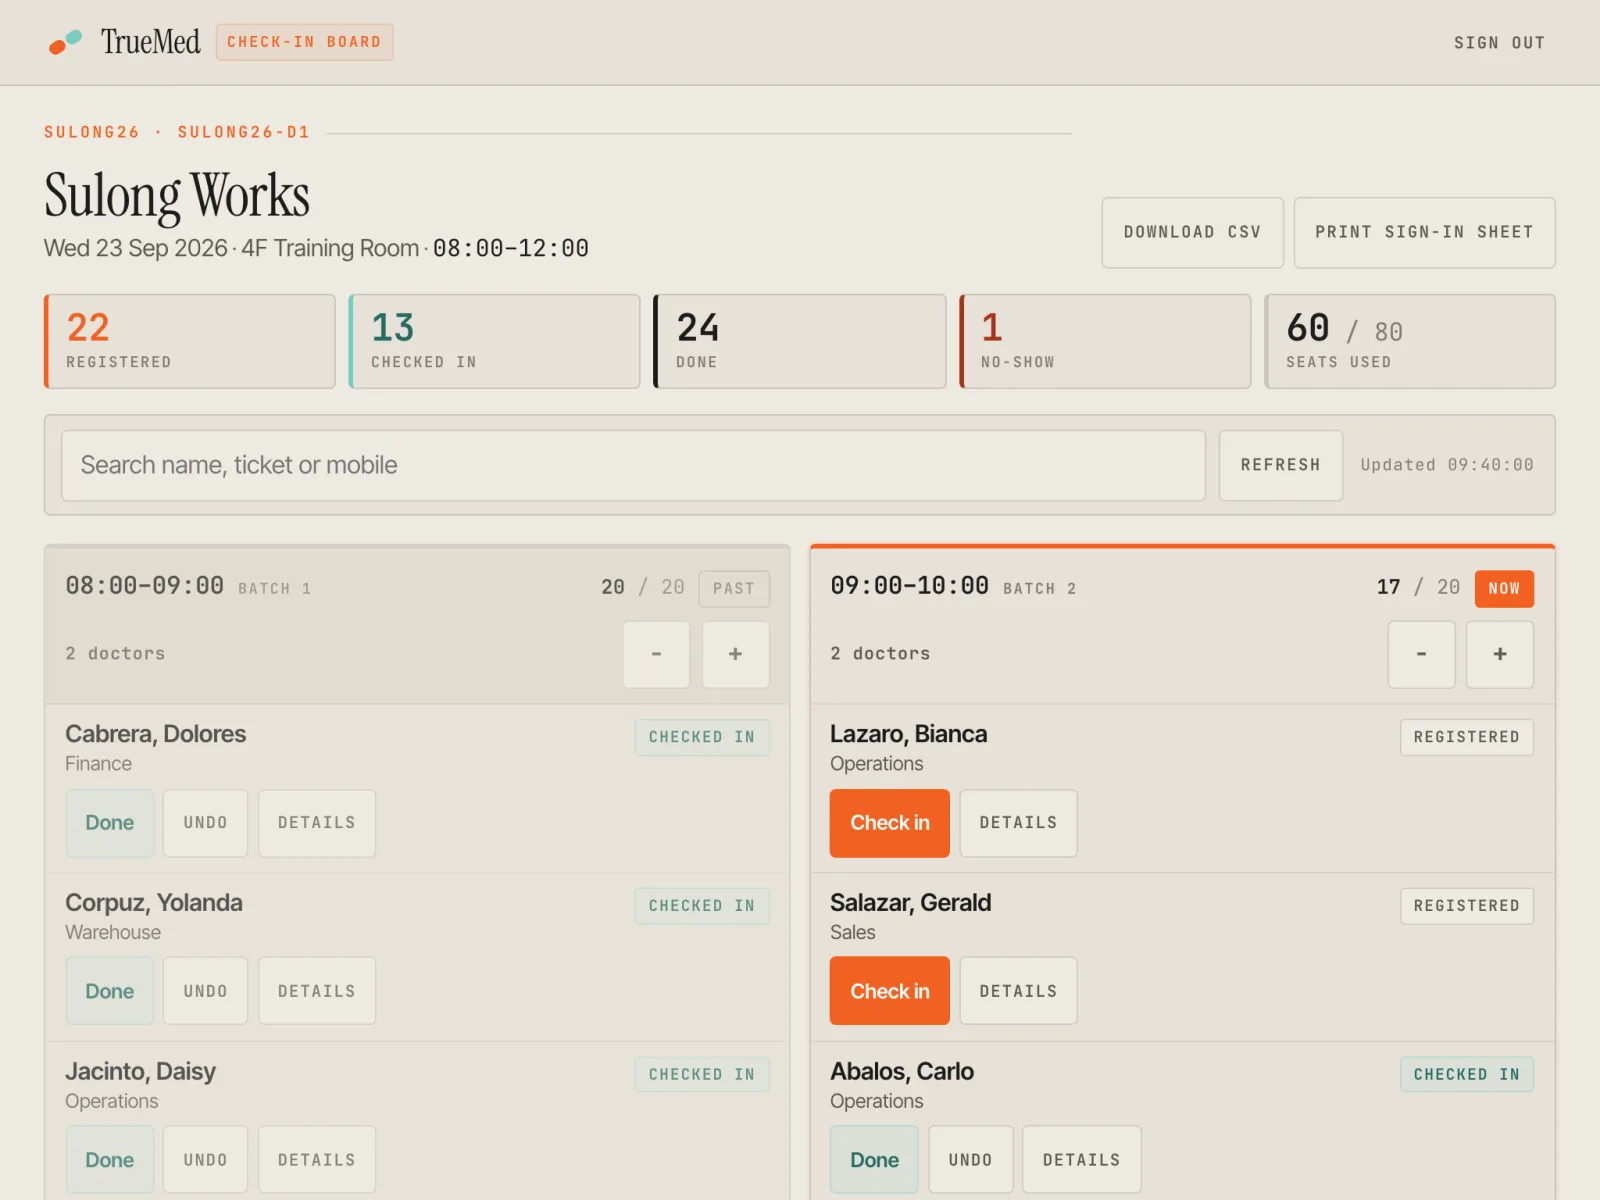Decrease doctors for Batch 1
This screenshot has height=1200, width=1600.
(x=656, y=654)
